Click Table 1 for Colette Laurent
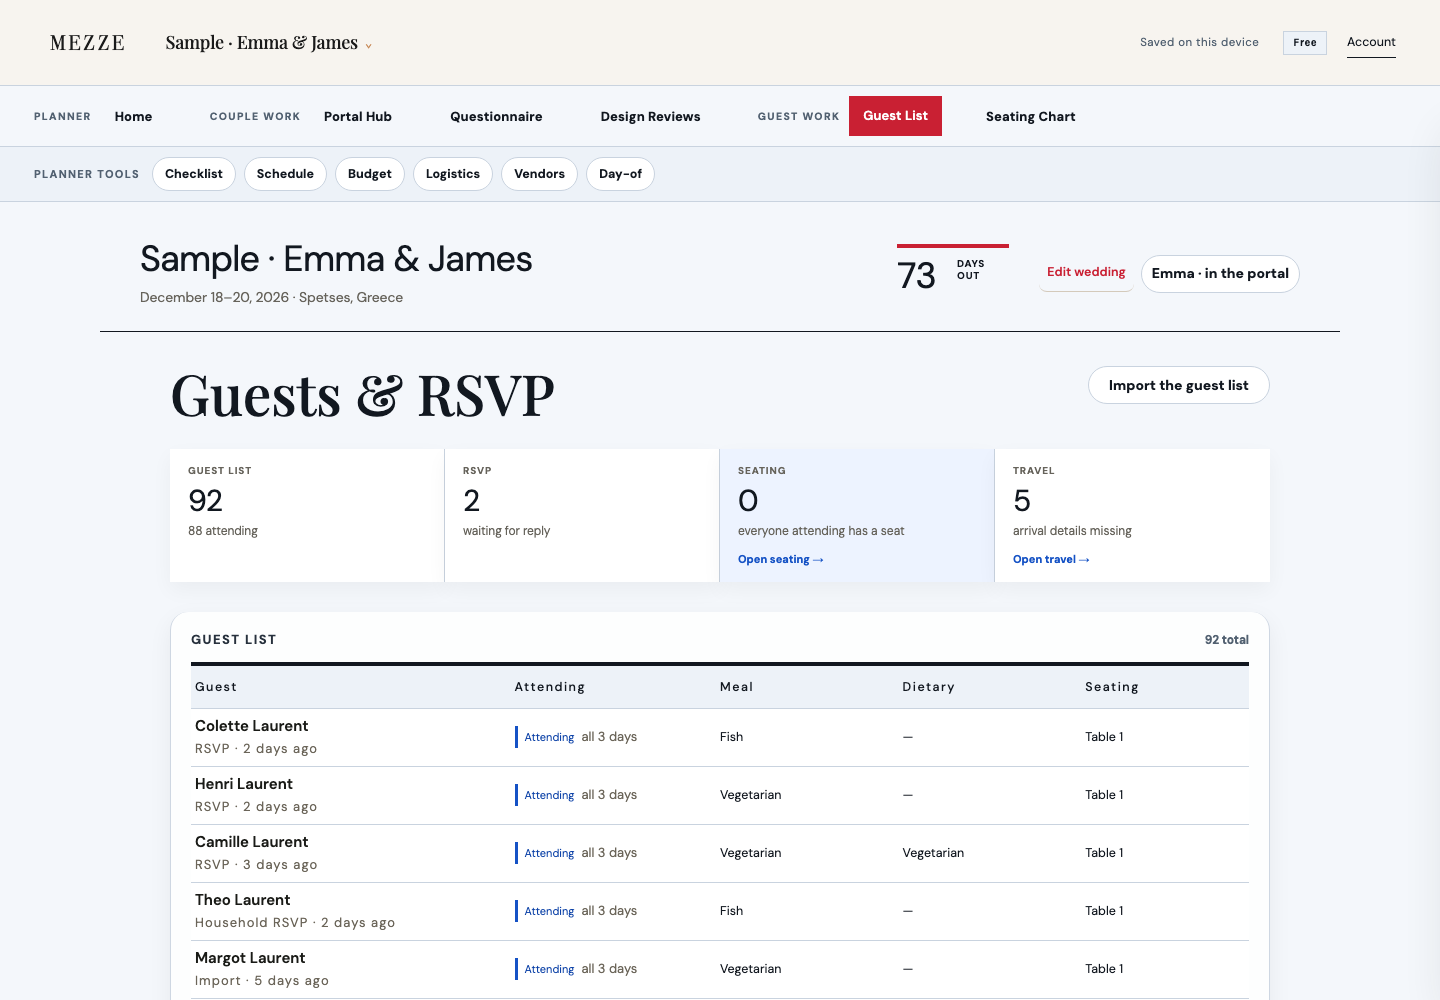This screenshot has height=1000, width=1440. pyautogui.click(x=1104, y=737)
